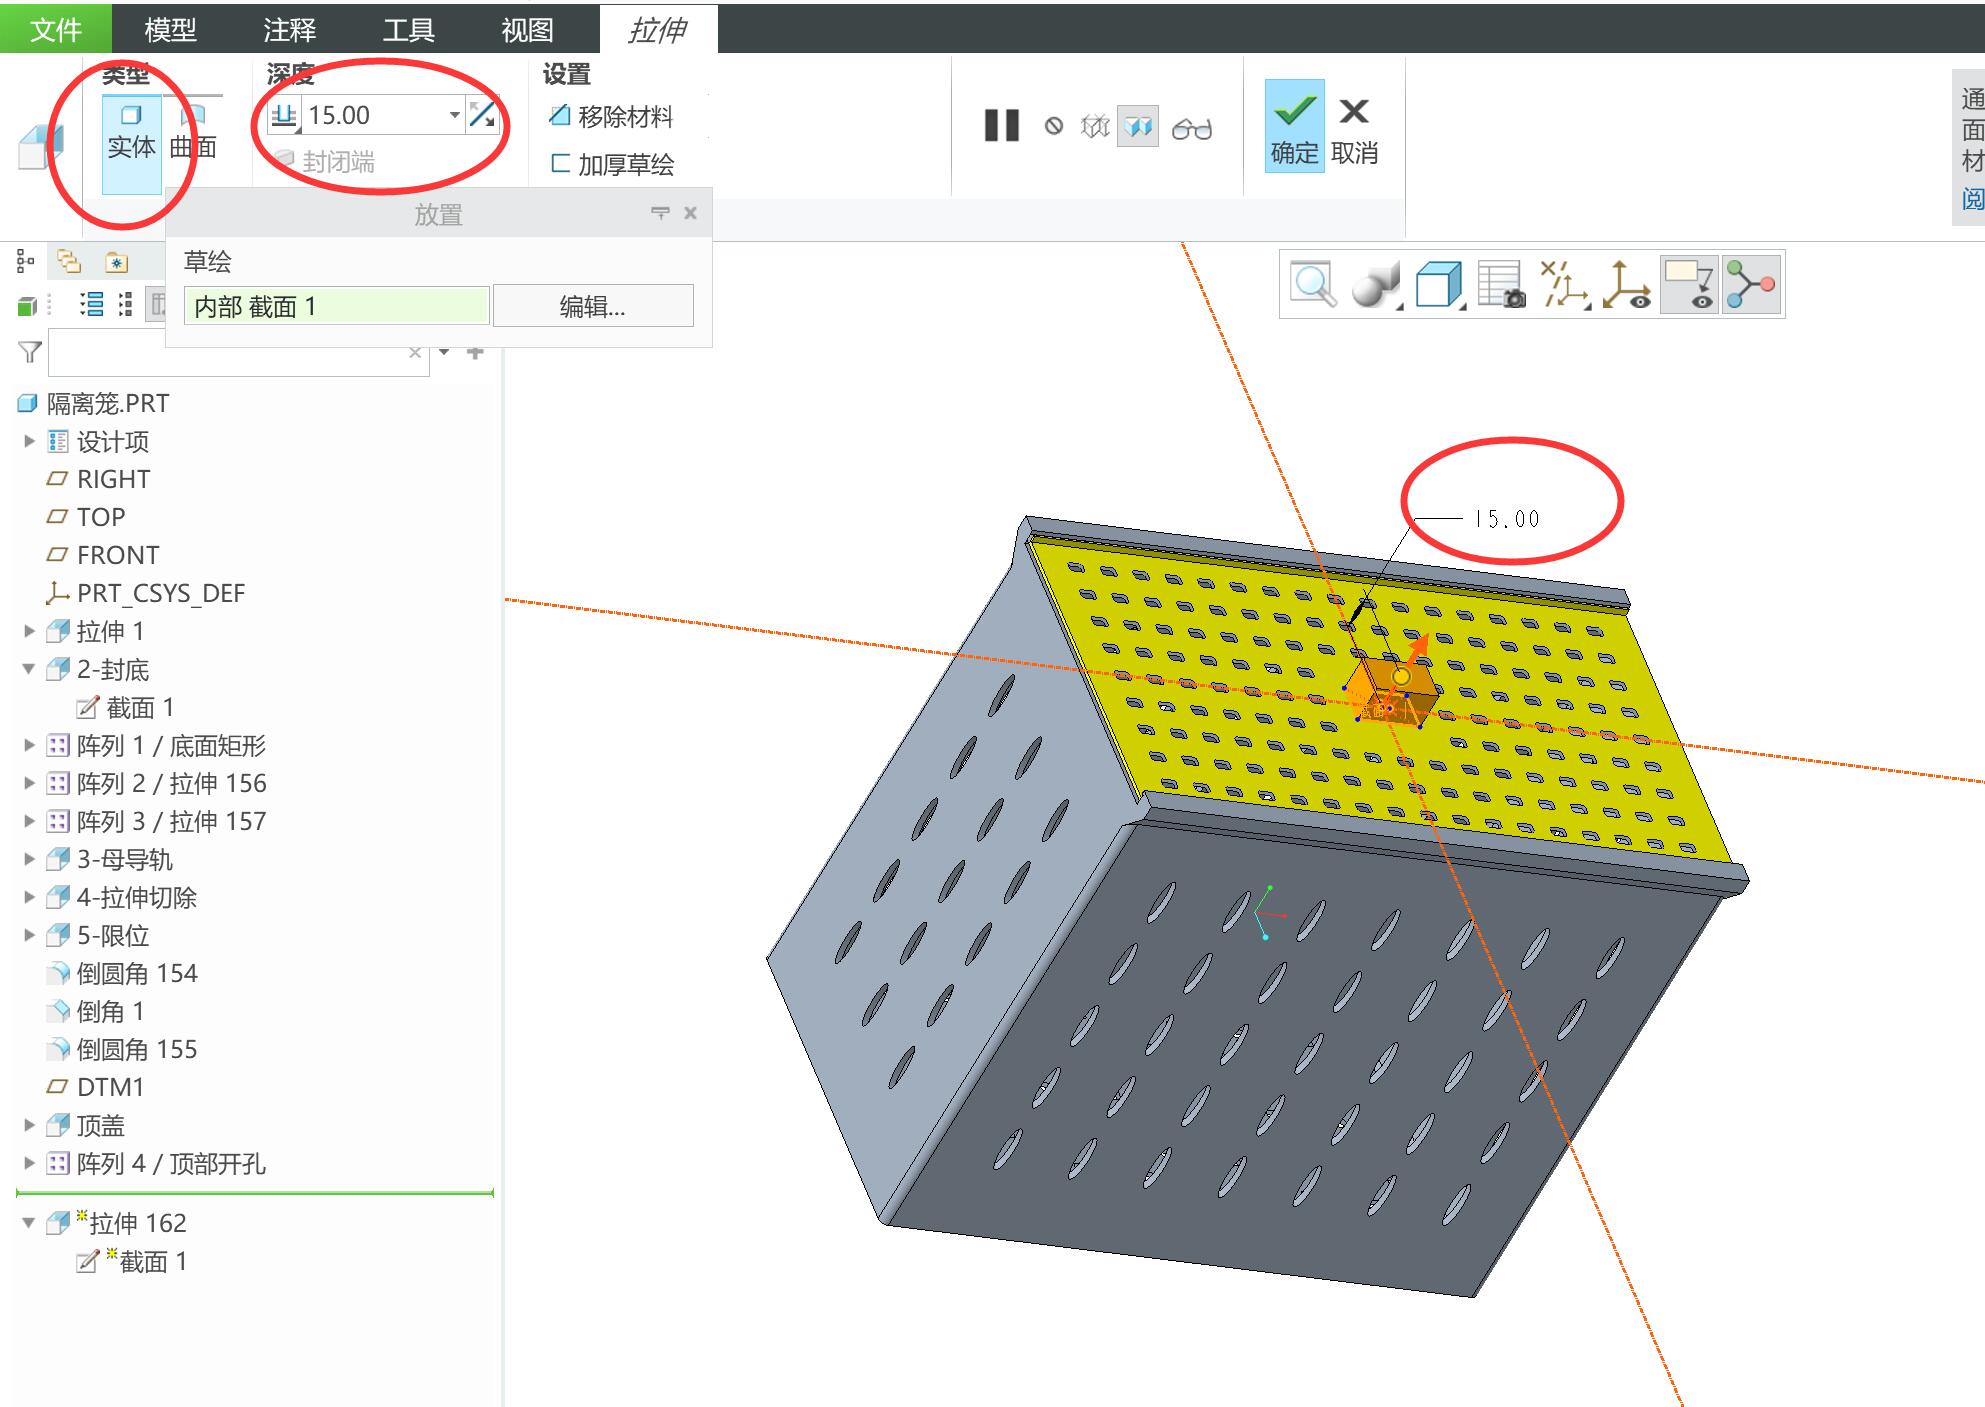Click the Refit zoom magnifier icon
The width and height of the screenshot is (1985, 1407).
(1312, 285)
